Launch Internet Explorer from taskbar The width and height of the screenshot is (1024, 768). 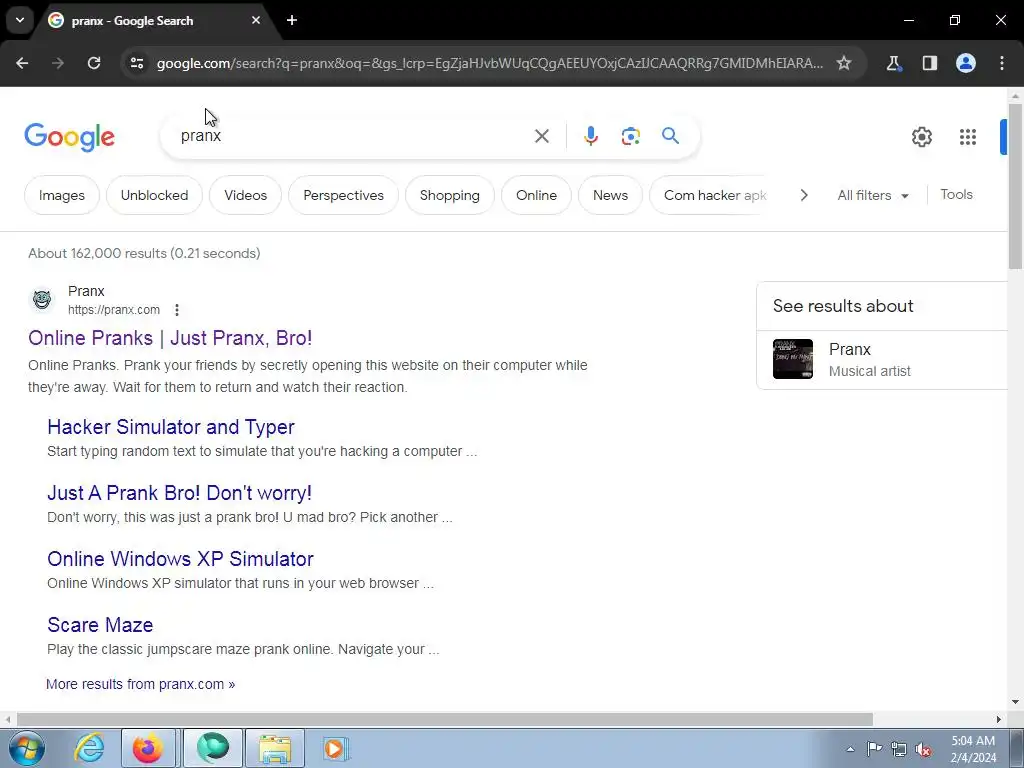(89, 748)
